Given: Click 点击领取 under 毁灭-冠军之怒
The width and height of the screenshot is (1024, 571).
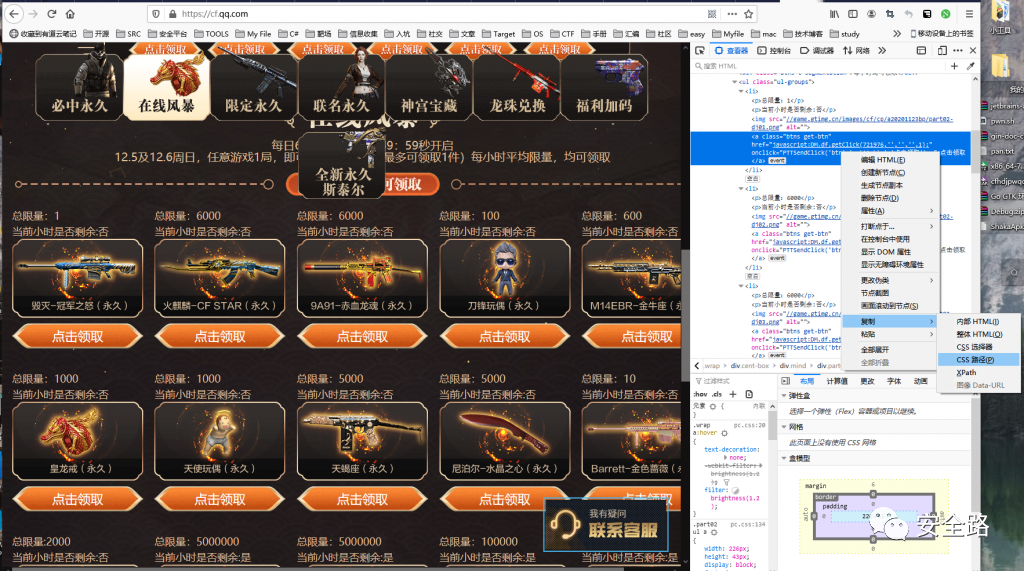Looking at the screenshot, I should tap(77, 336).
